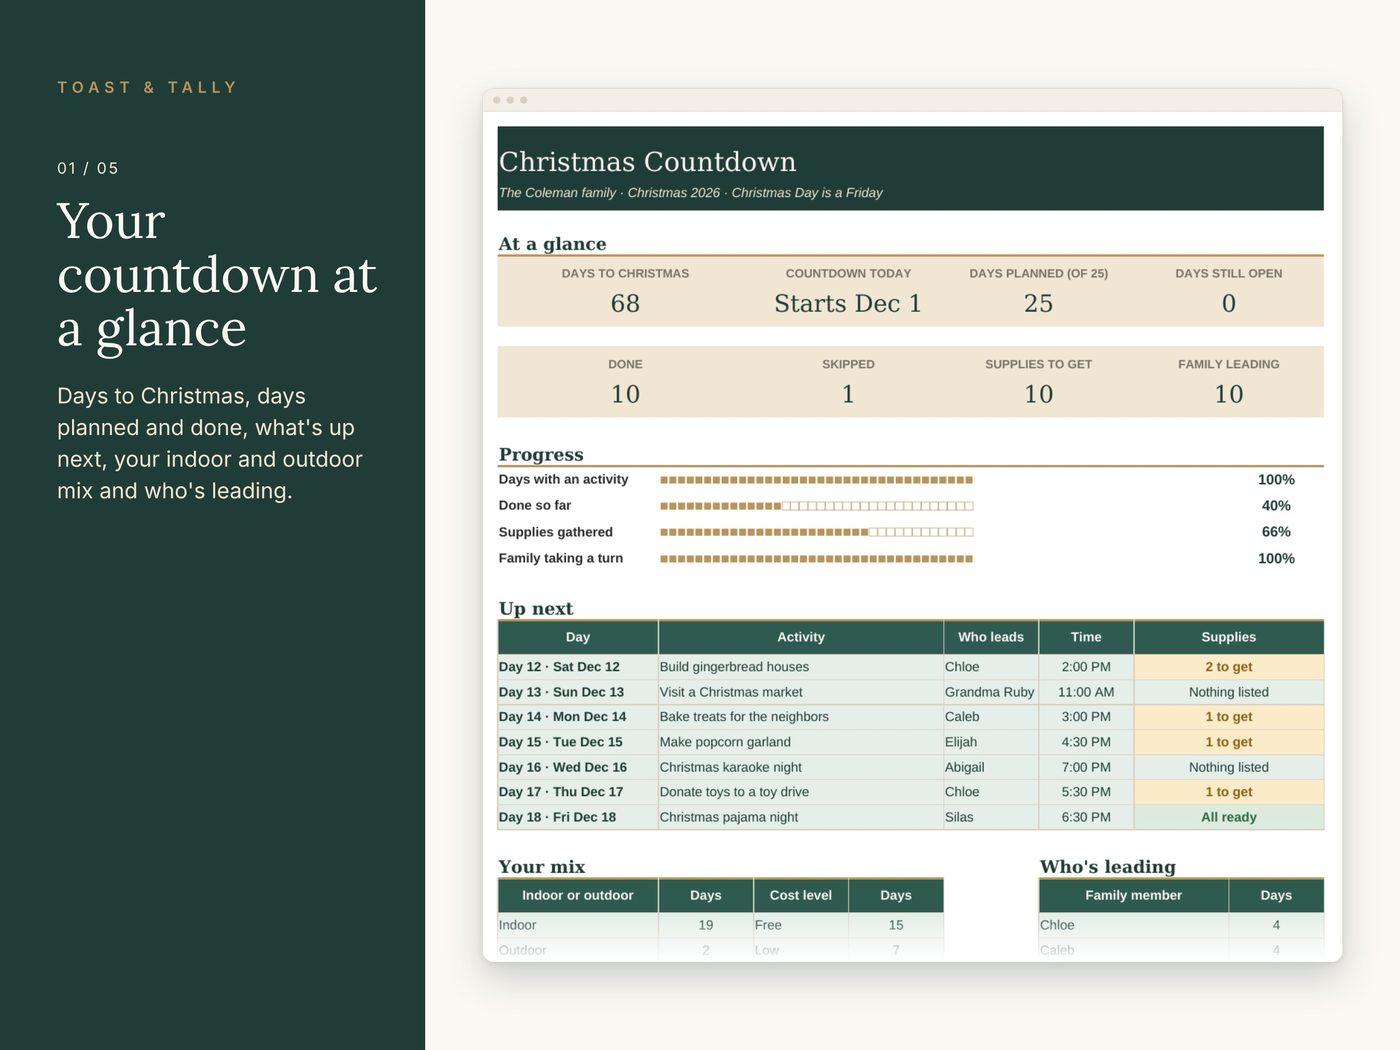Viewport: 1400px width, 1050px height.
Task: Click the Christmas Countdown title
Action: click(x=647, y=162)
